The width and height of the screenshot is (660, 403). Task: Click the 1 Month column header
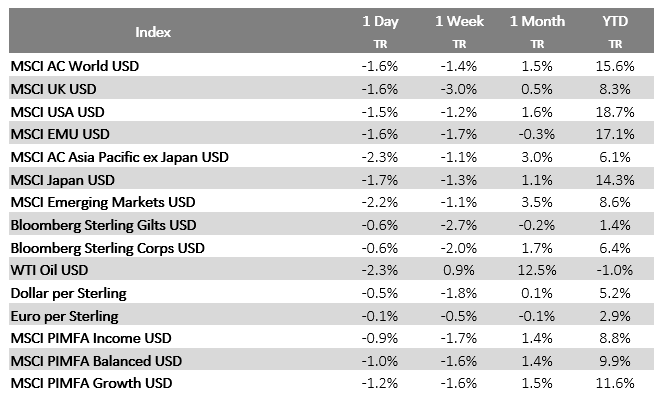pos(537,21)
